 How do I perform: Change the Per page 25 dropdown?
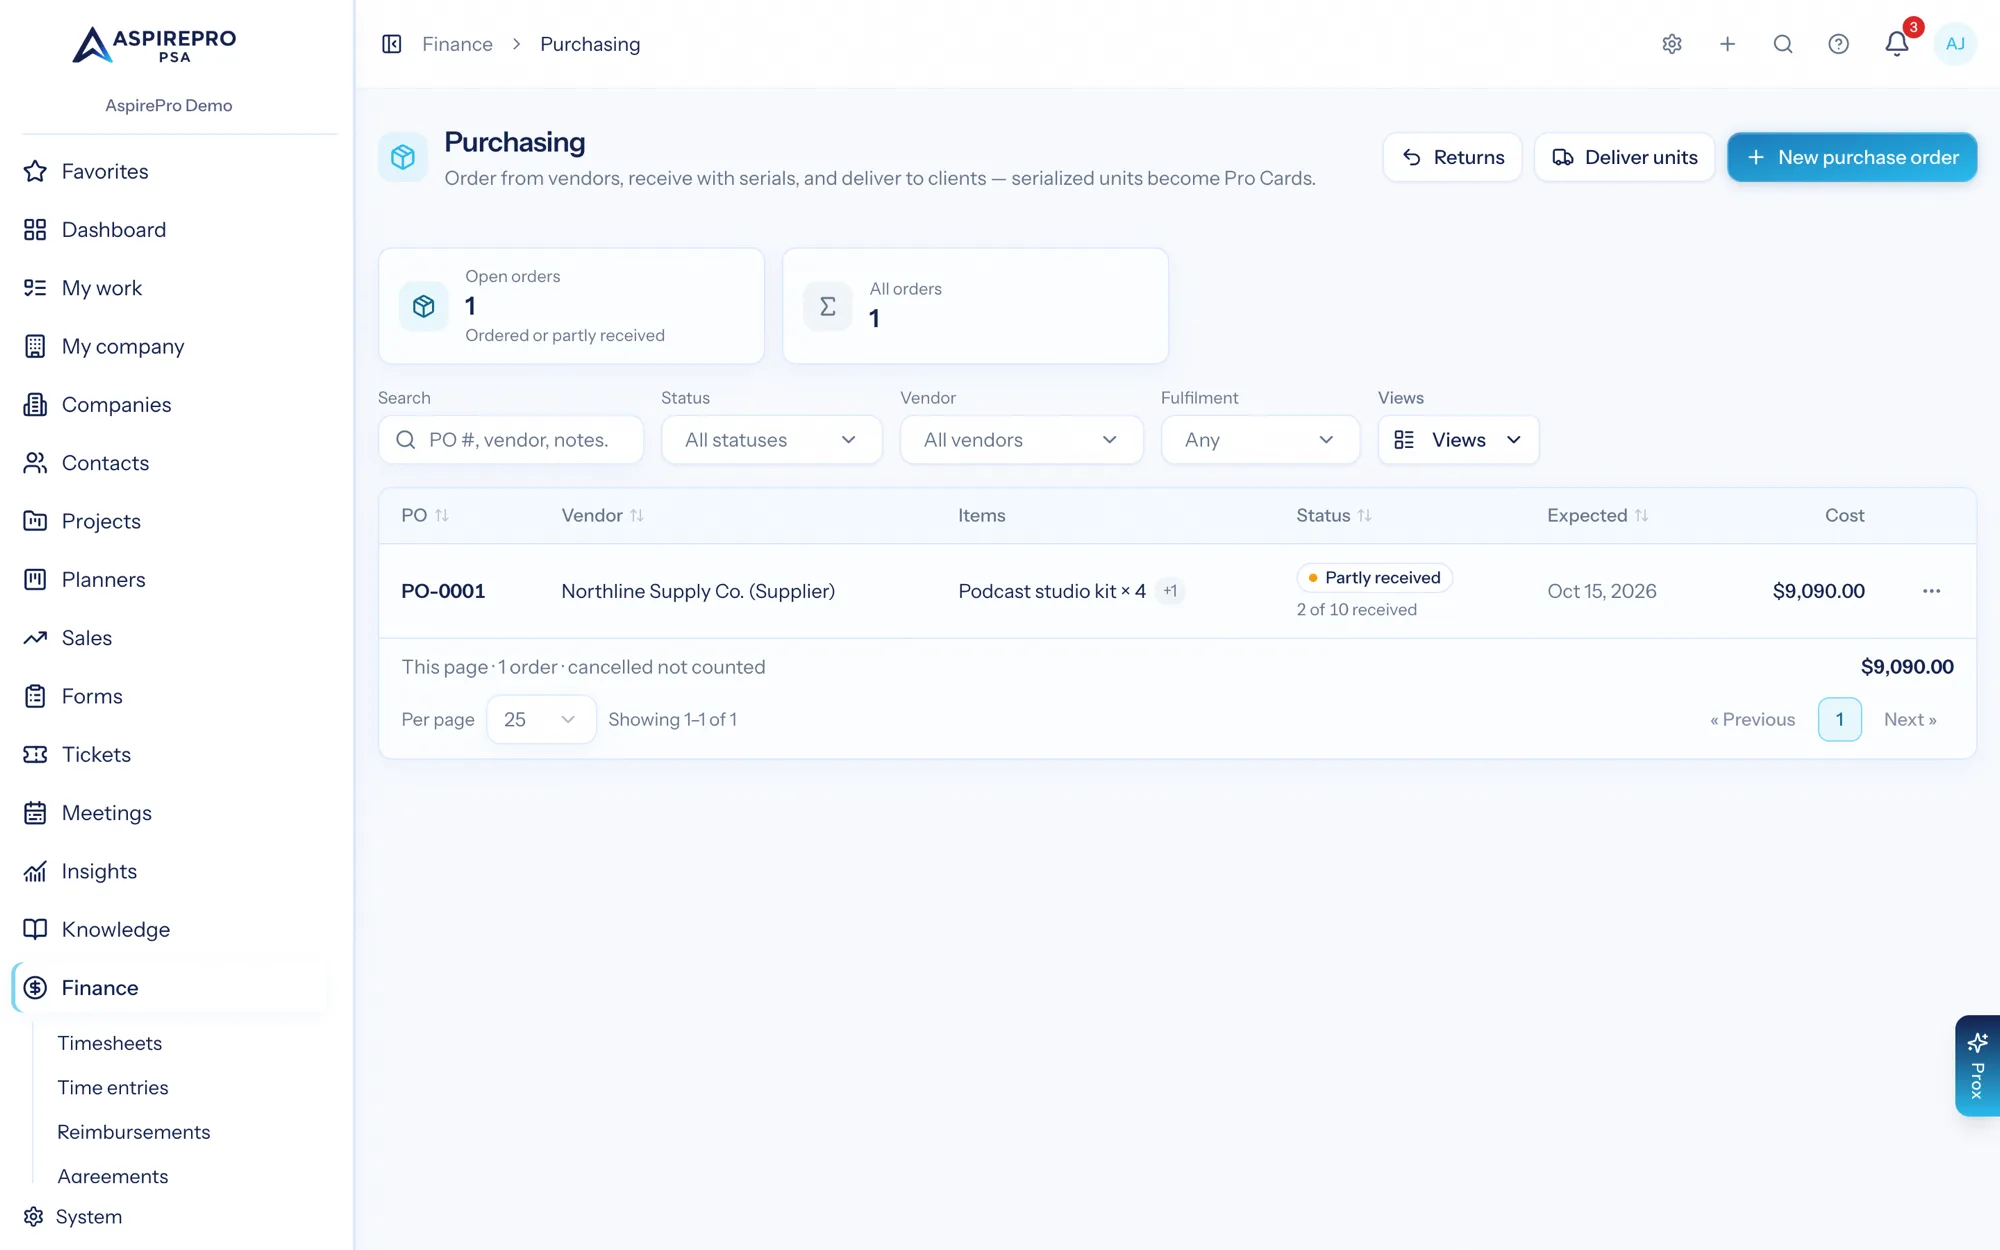pos(541,720)
